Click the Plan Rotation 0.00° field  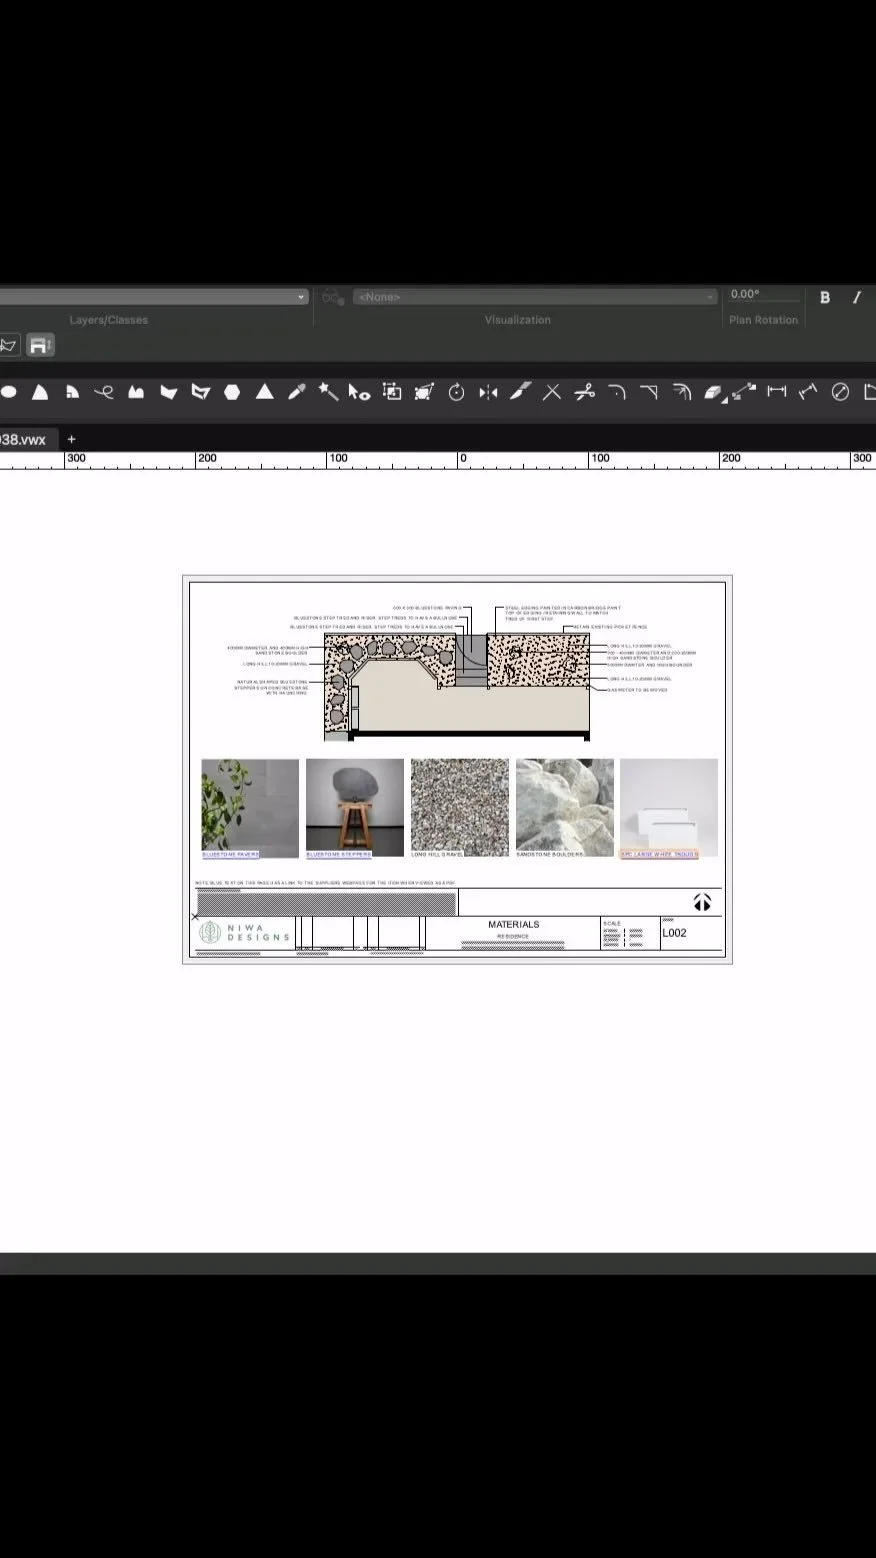tap(763, 295)
